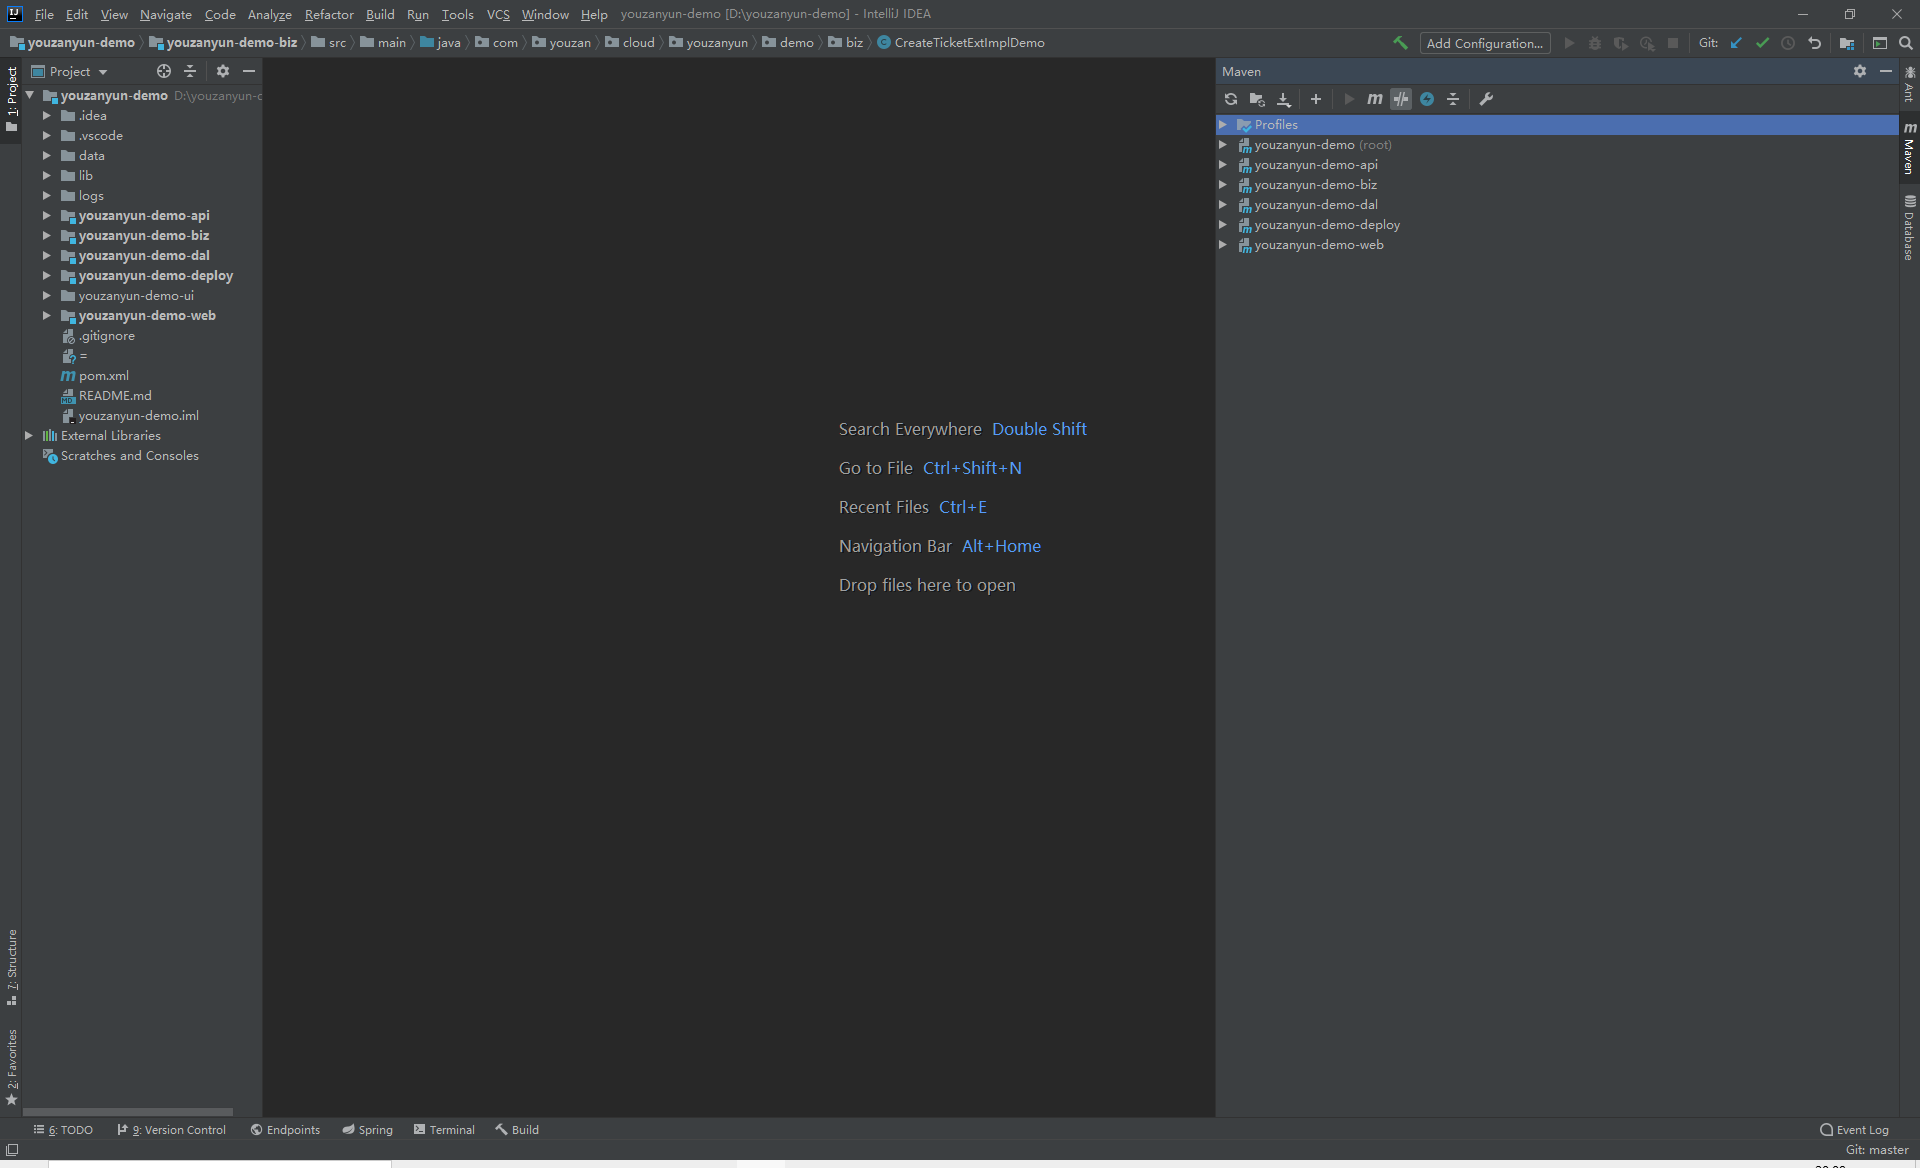This screenshot has height=1168, width=1920.
Task: Collapse the youzanyun-demo root project node
Action: click(x=29, y=96)
